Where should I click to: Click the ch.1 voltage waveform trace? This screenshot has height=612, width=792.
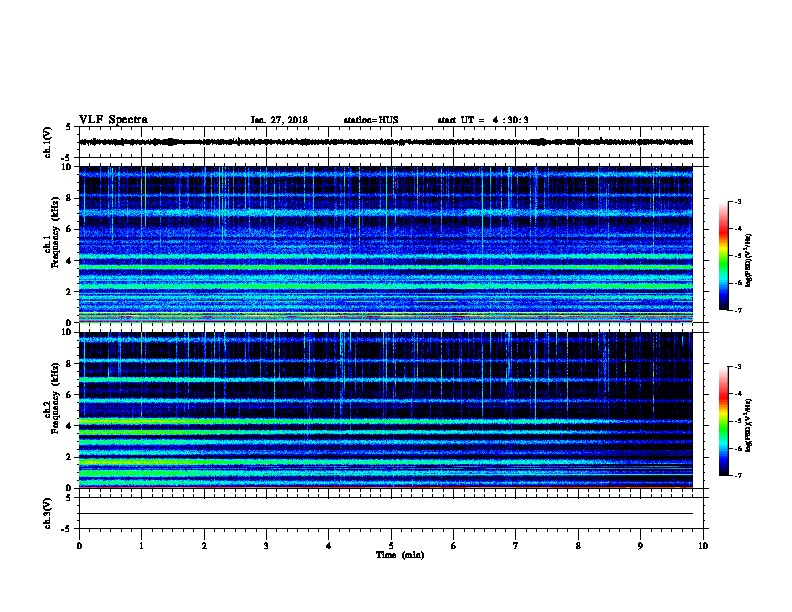pos(386,142)
